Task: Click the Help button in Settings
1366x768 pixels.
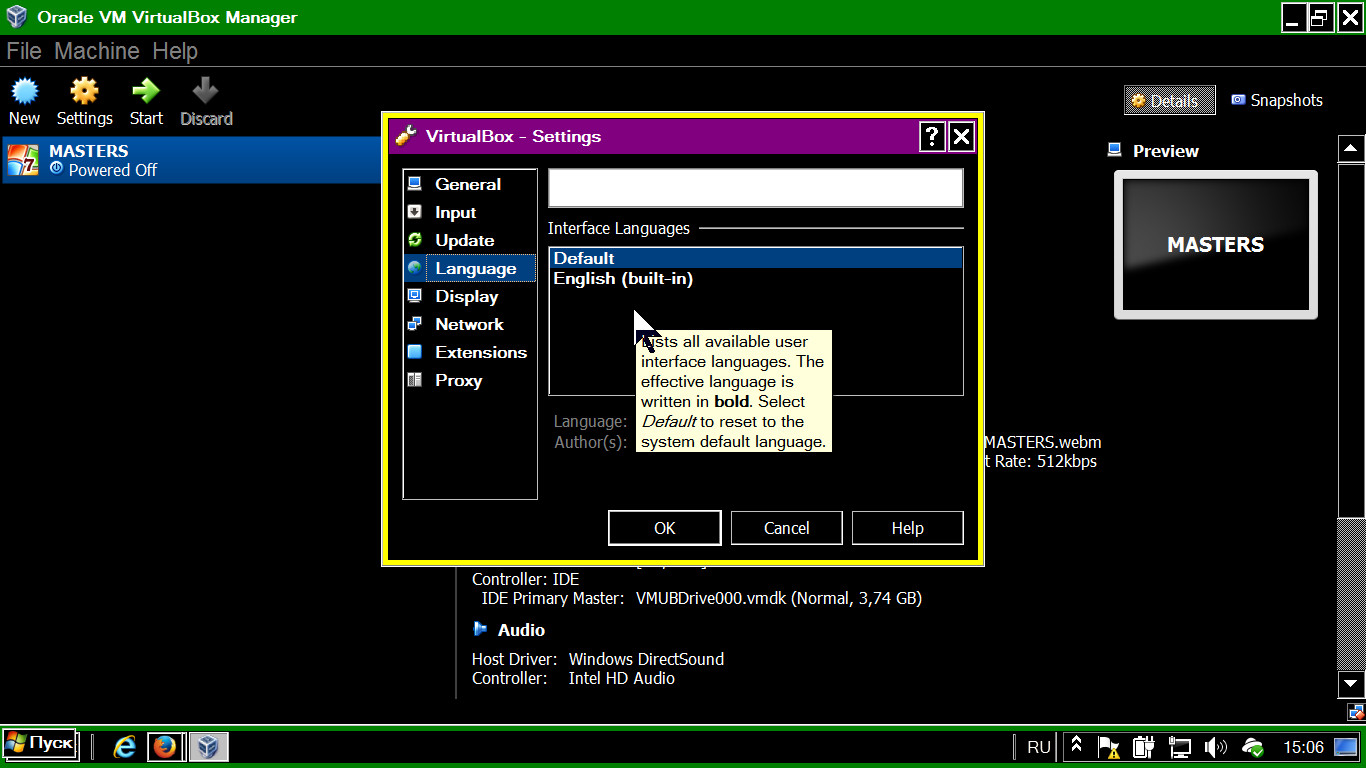Action: (x=908, y=528)
